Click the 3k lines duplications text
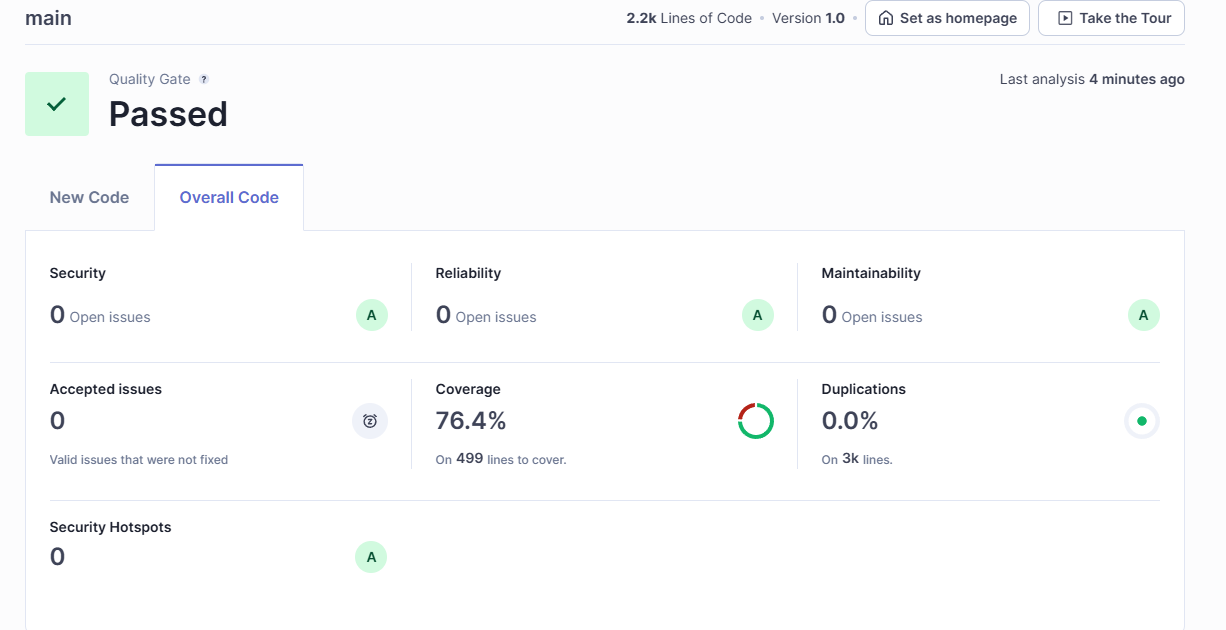Viewport: 1226px width, 630px height. 857,459
